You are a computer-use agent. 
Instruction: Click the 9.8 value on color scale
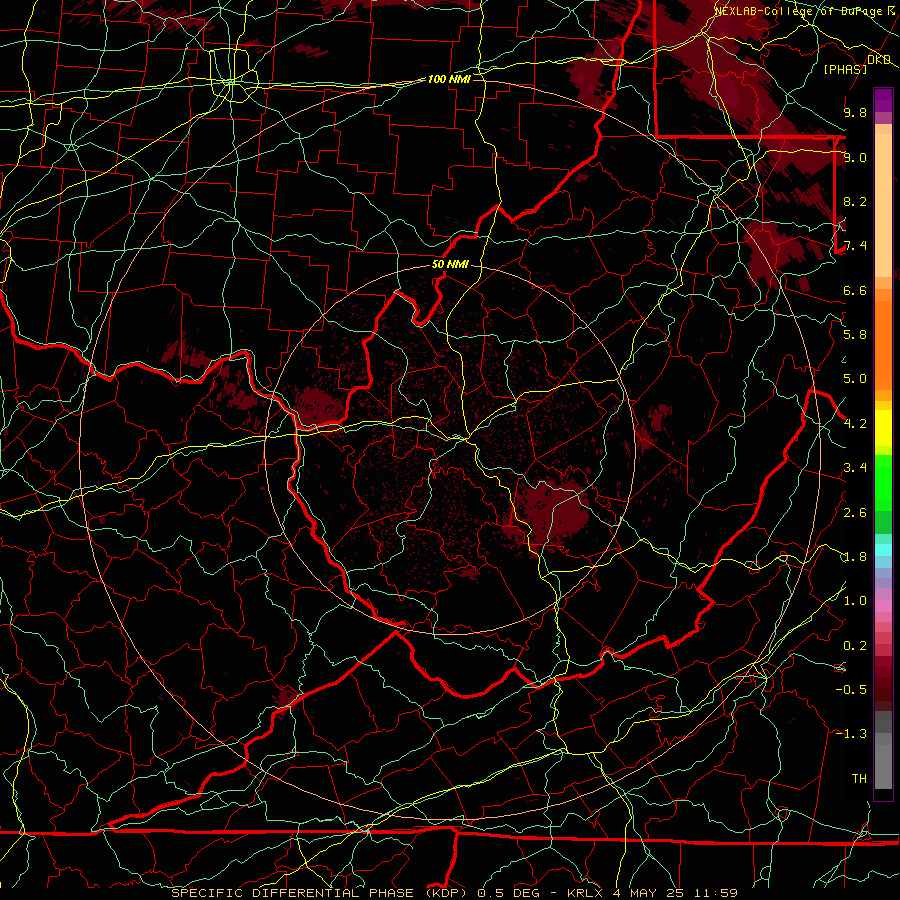(855, 112)
